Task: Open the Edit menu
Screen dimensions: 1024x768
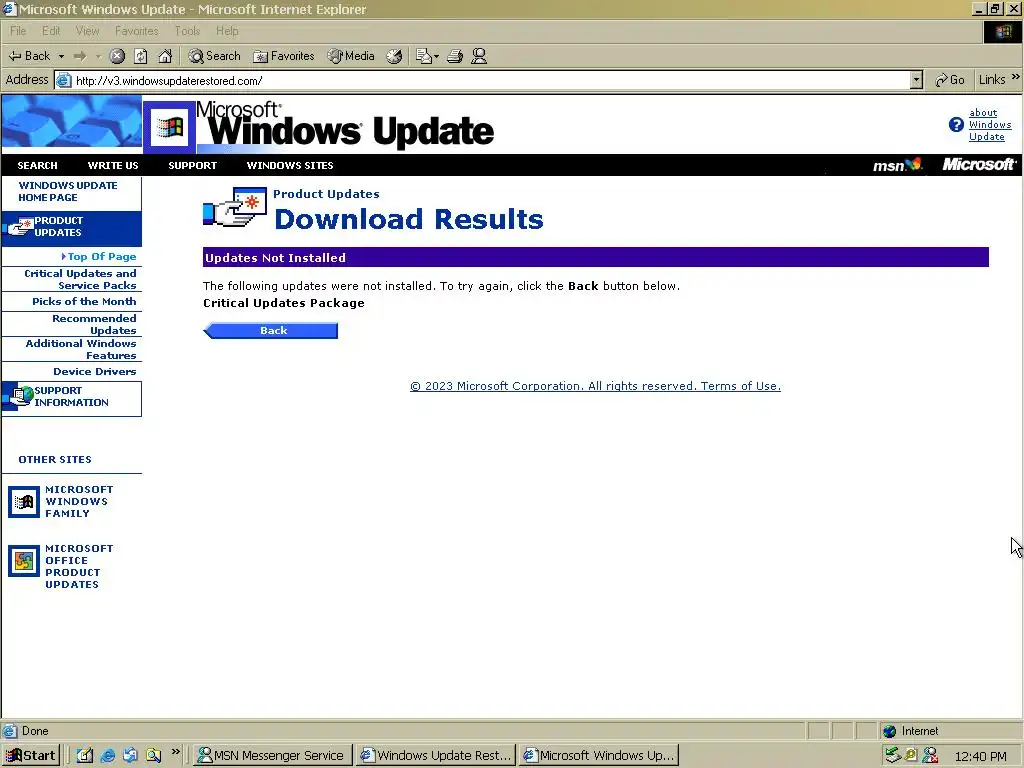Action: (x=51, y=31)
